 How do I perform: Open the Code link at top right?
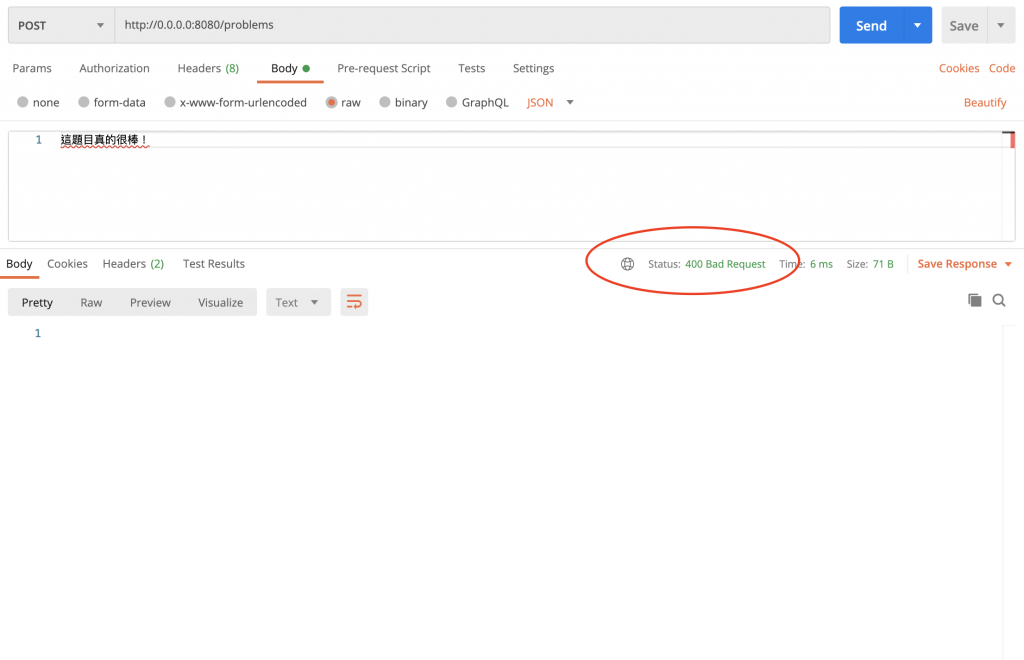click(x=1002, y=68)
